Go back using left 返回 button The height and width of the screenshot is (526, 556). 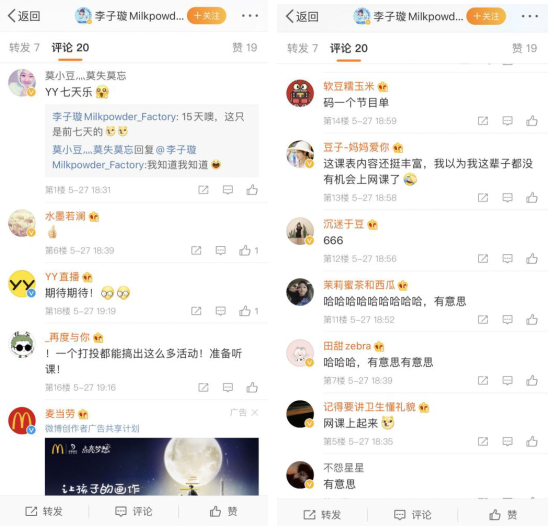point(24,16)
